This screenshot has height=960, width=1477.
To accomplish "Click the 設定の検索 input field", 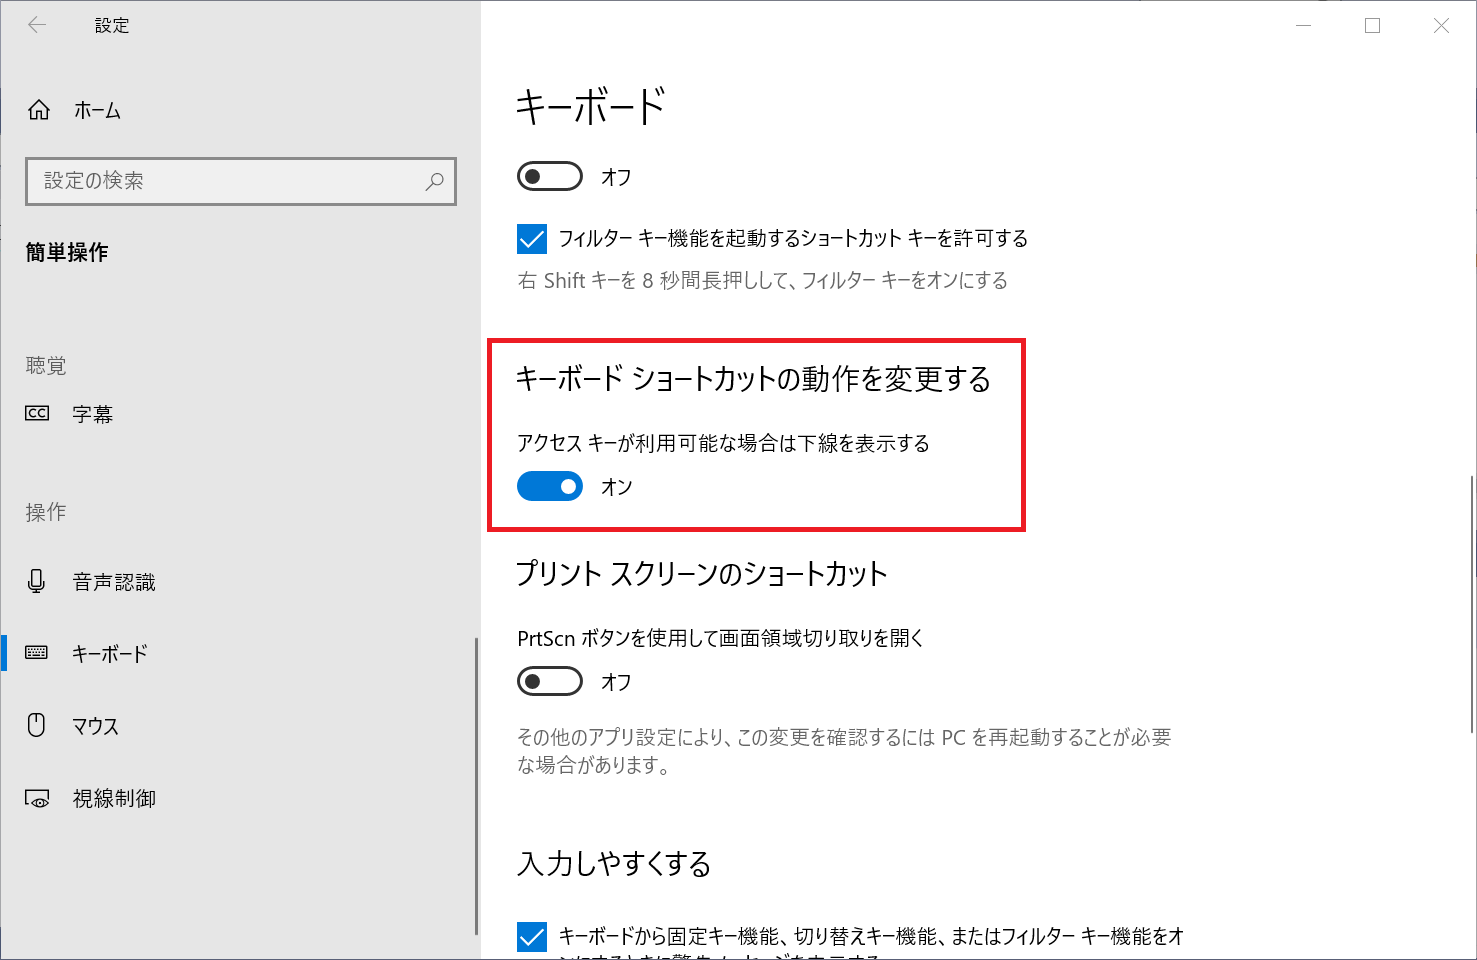I will tap(241, 181).
